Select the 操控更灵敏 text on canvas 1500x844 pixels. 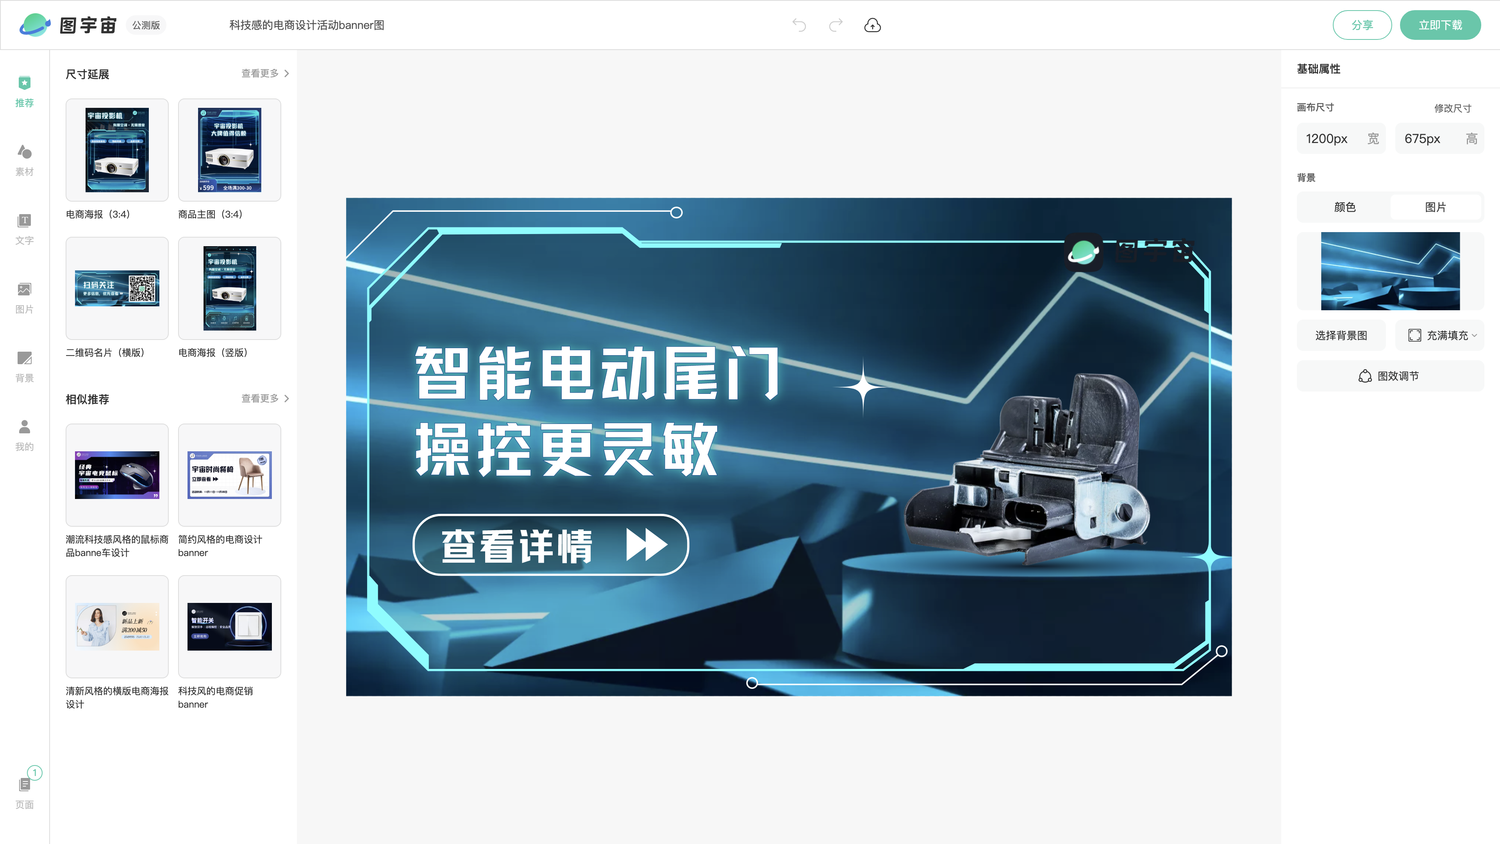point(567,449)
